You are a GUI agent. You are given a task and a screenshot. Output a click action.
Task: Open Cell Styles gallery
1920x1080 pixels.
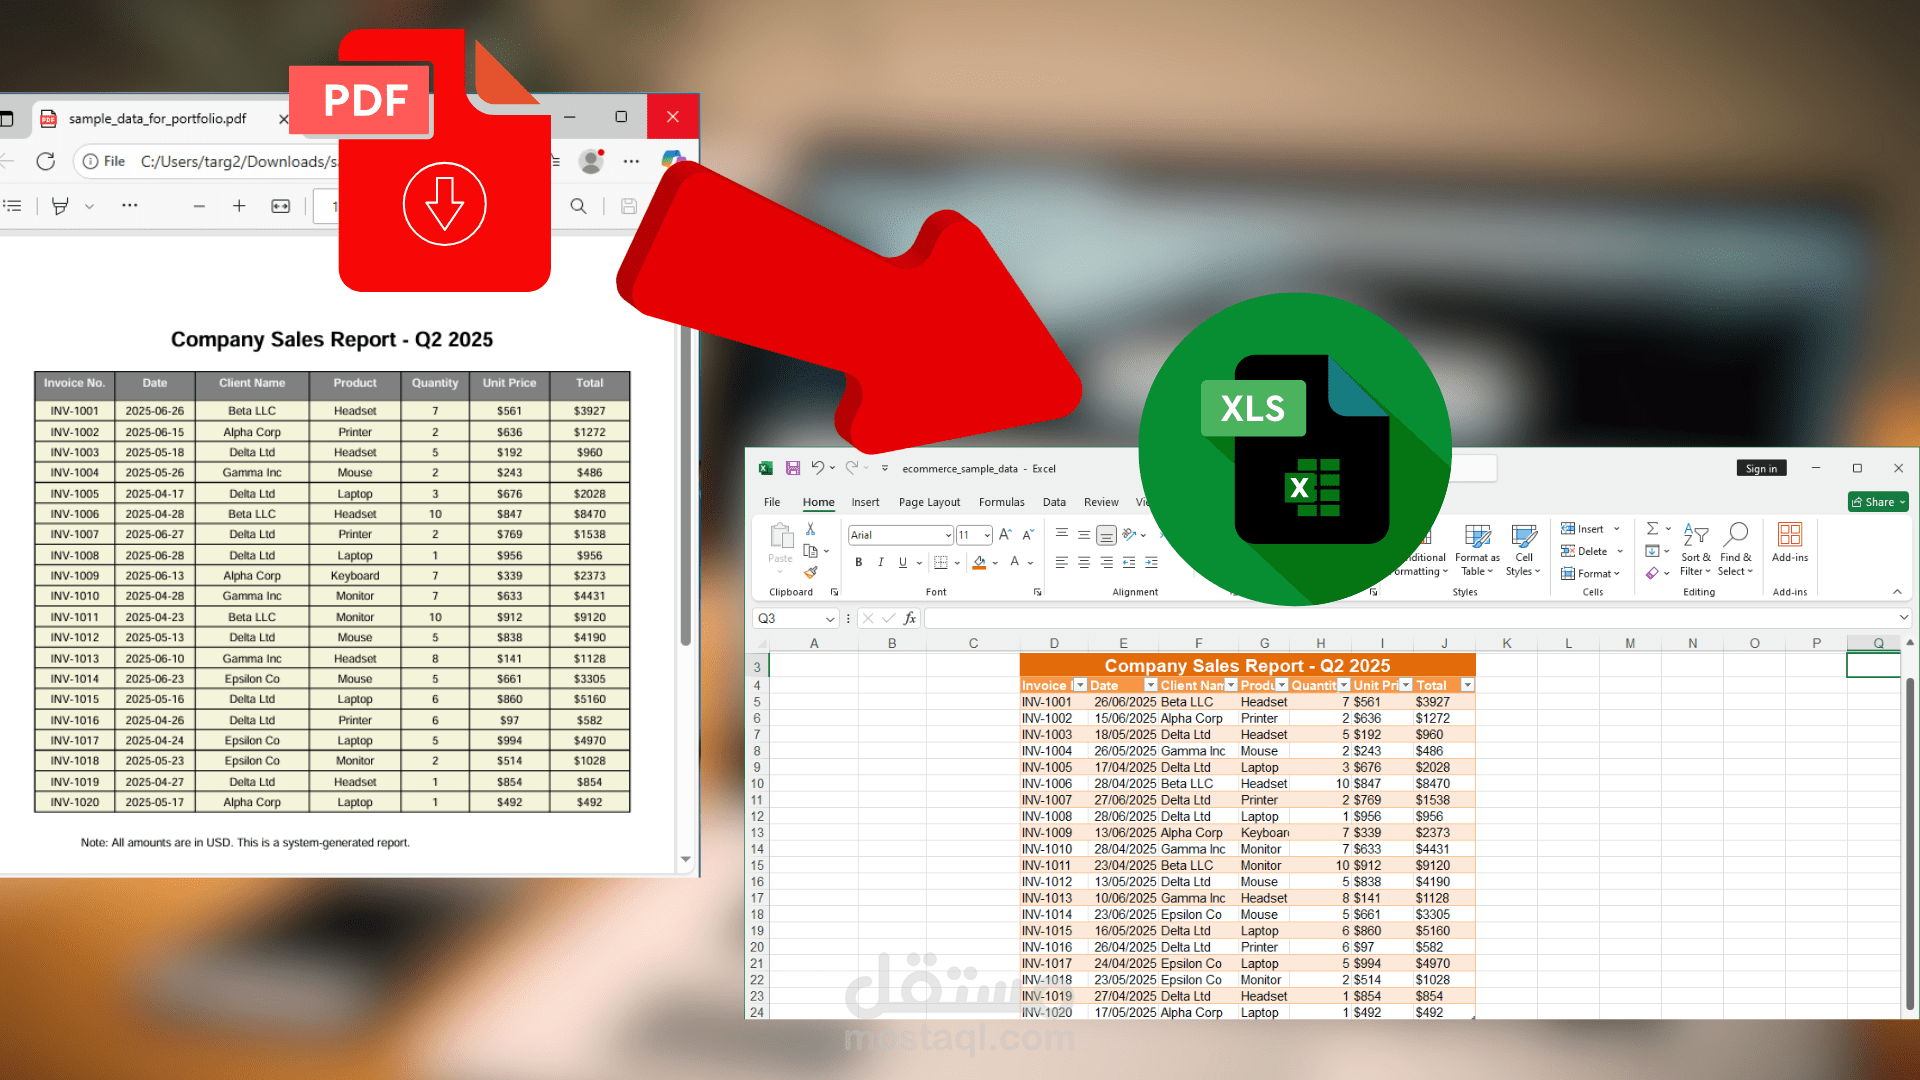coord(1523,550)
